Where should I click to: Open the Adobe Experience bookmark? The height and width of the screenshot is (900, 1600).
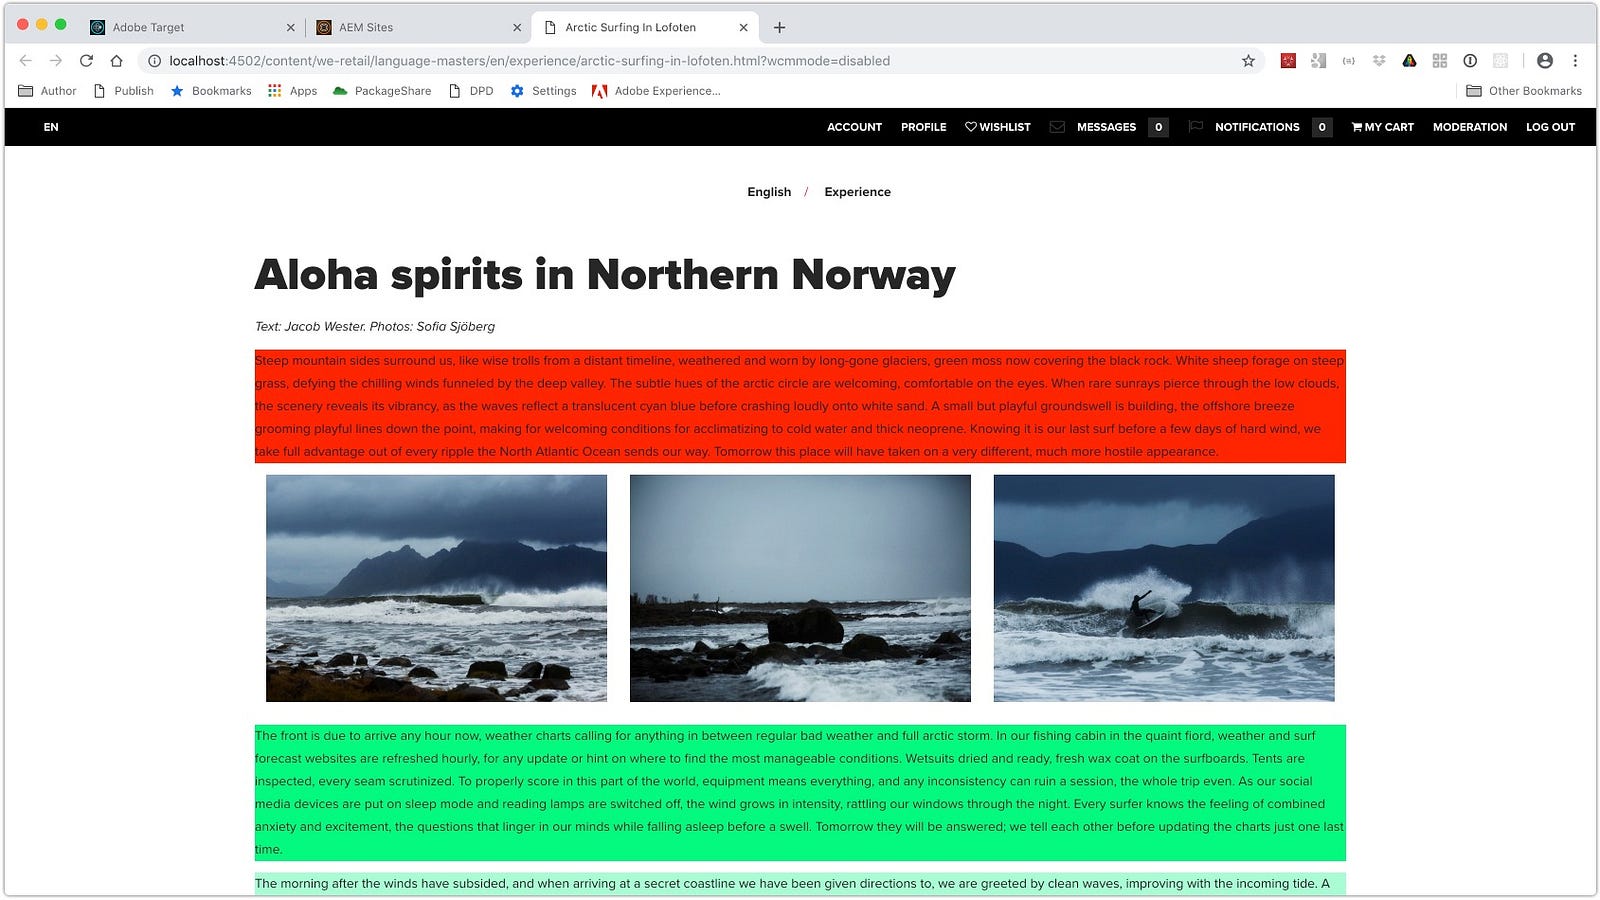coord(656,91)
